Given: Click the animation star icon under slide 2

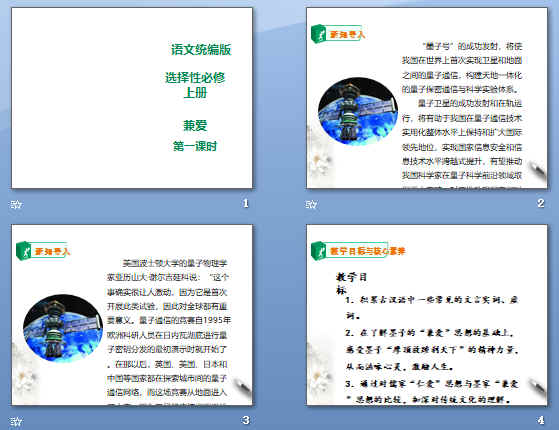Looking at the screenshot, I should tap(311, 204).
